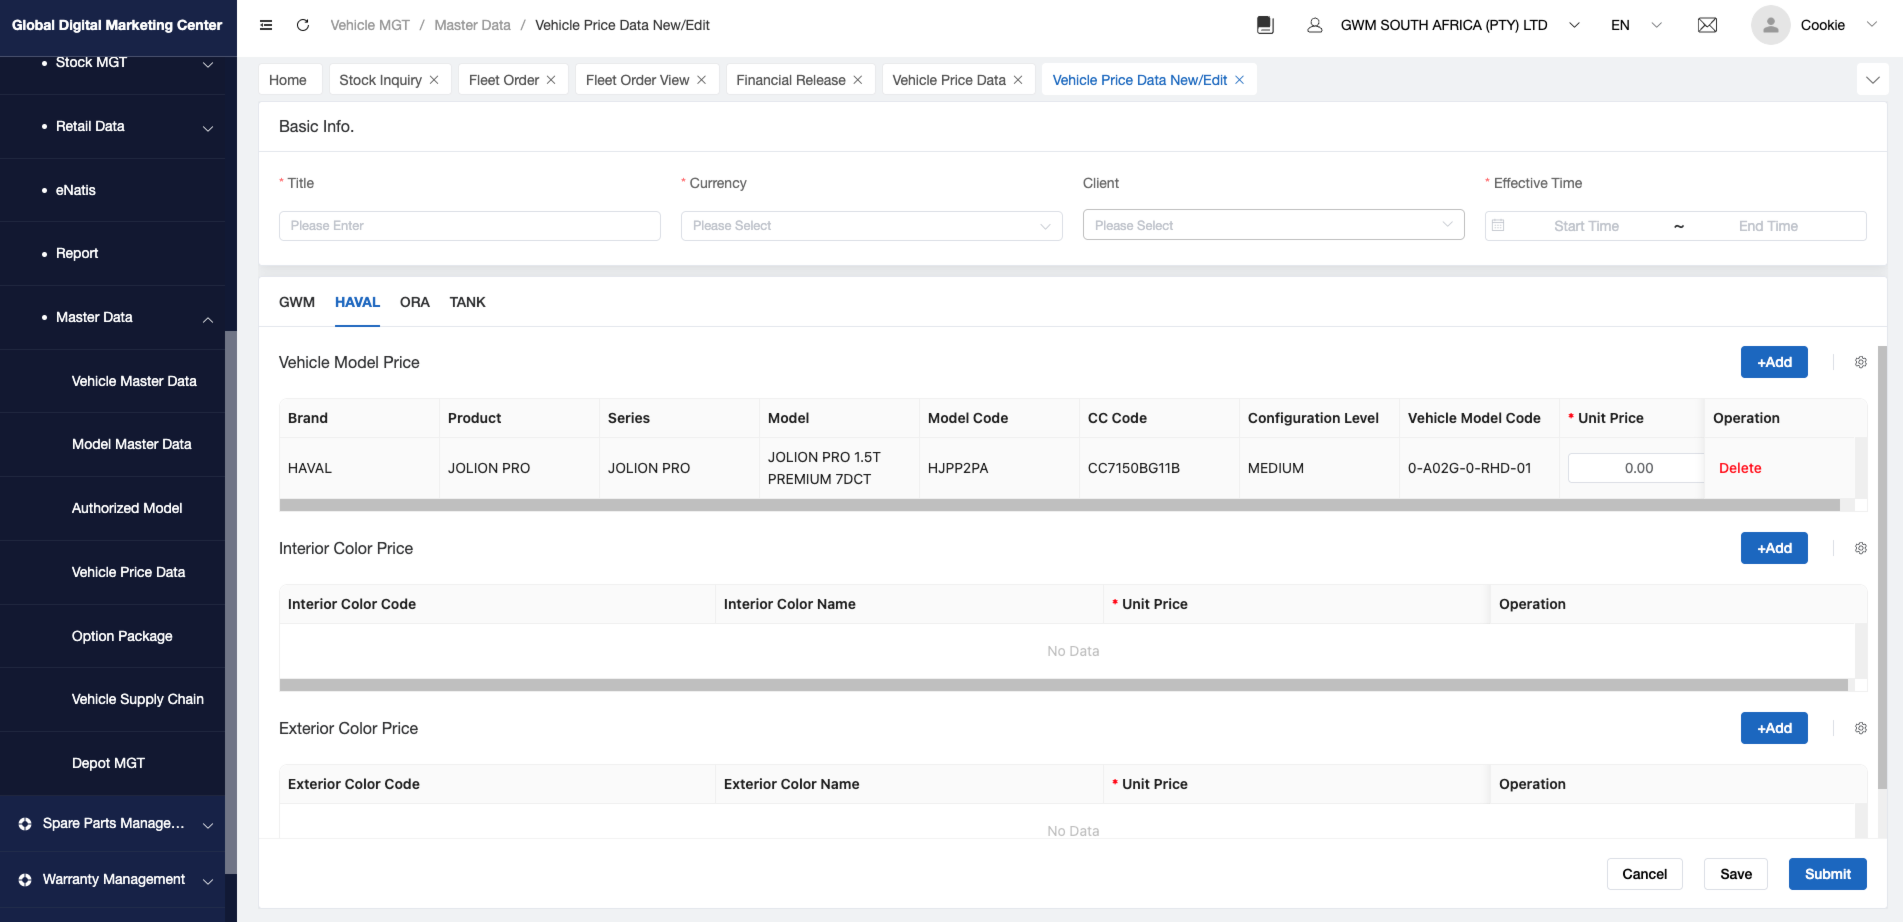Viewport: 1903px width, 922px height.
Task: Click the calendar icon in Effective Time
Action: [x=1498, y=225]
